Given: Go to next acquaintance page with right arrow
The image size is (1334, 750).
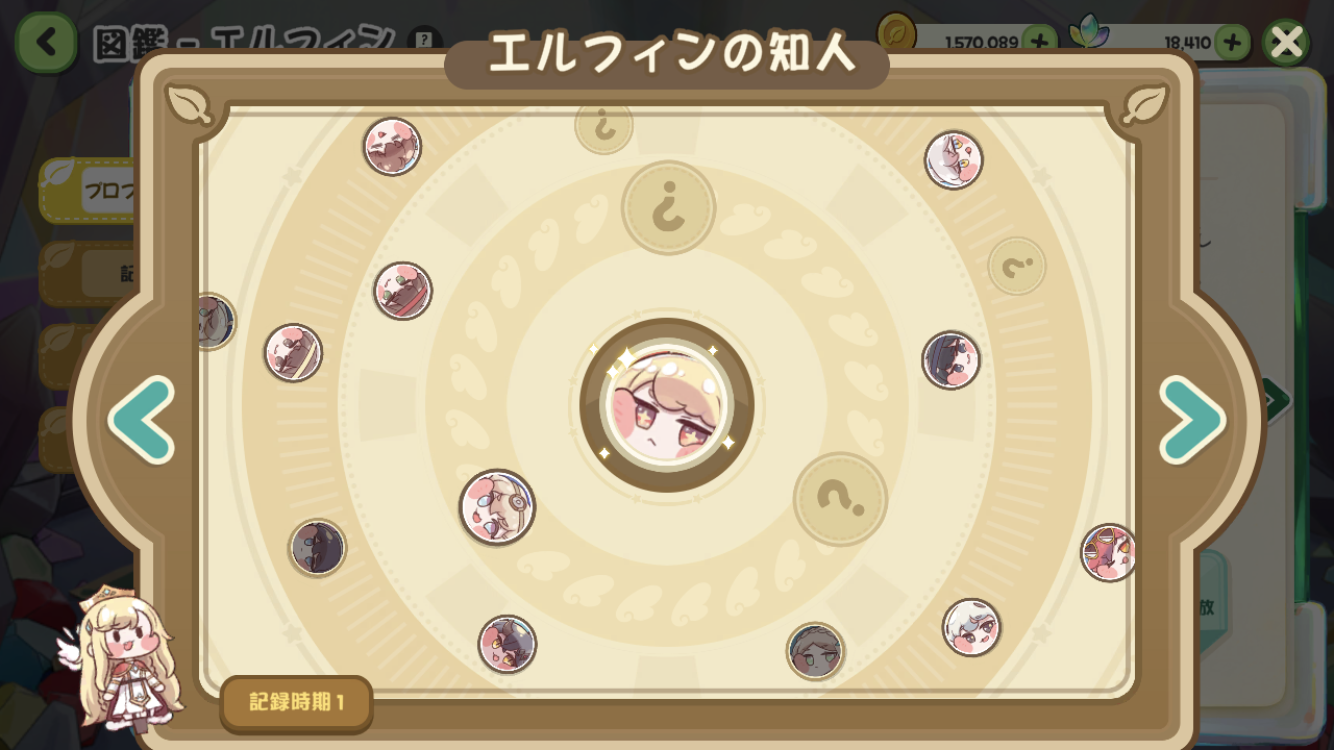Looking at the screenshot, I should tap(1192, 420).
